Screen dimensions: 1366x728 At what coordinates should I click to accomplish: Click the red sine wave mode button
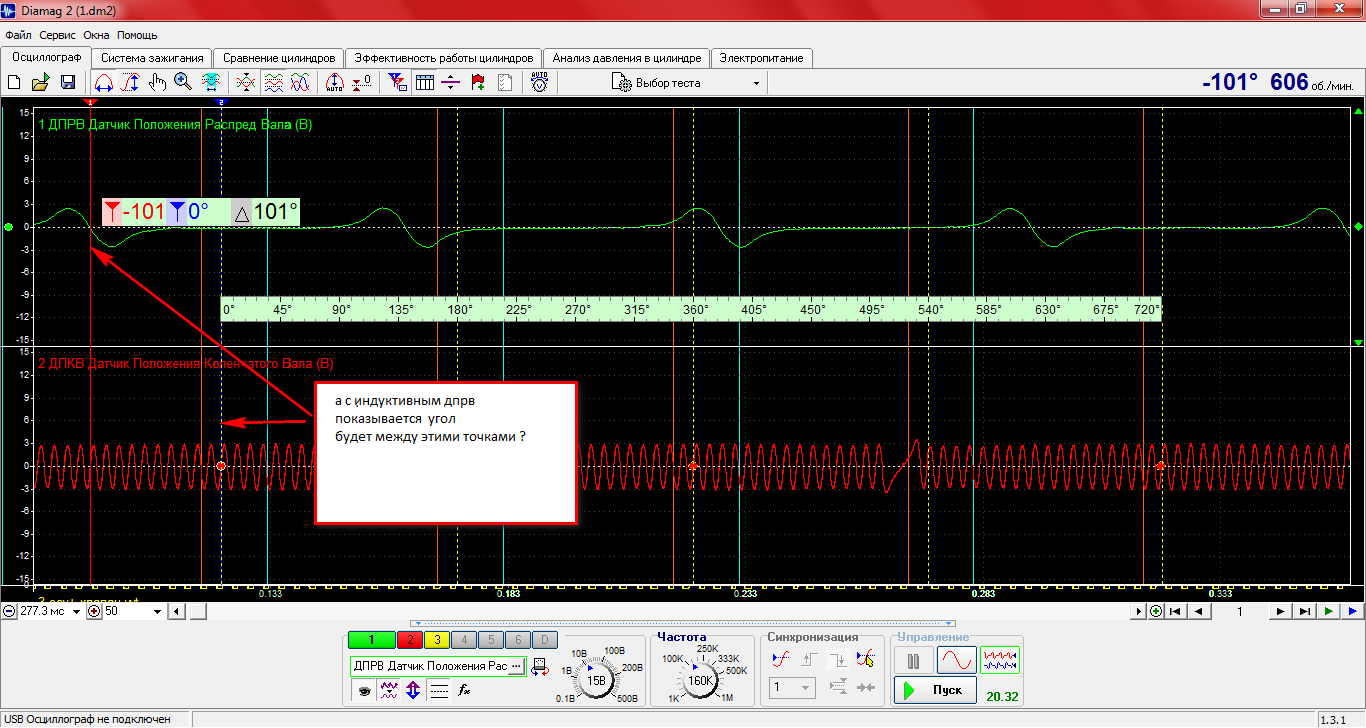pos(956,661)
